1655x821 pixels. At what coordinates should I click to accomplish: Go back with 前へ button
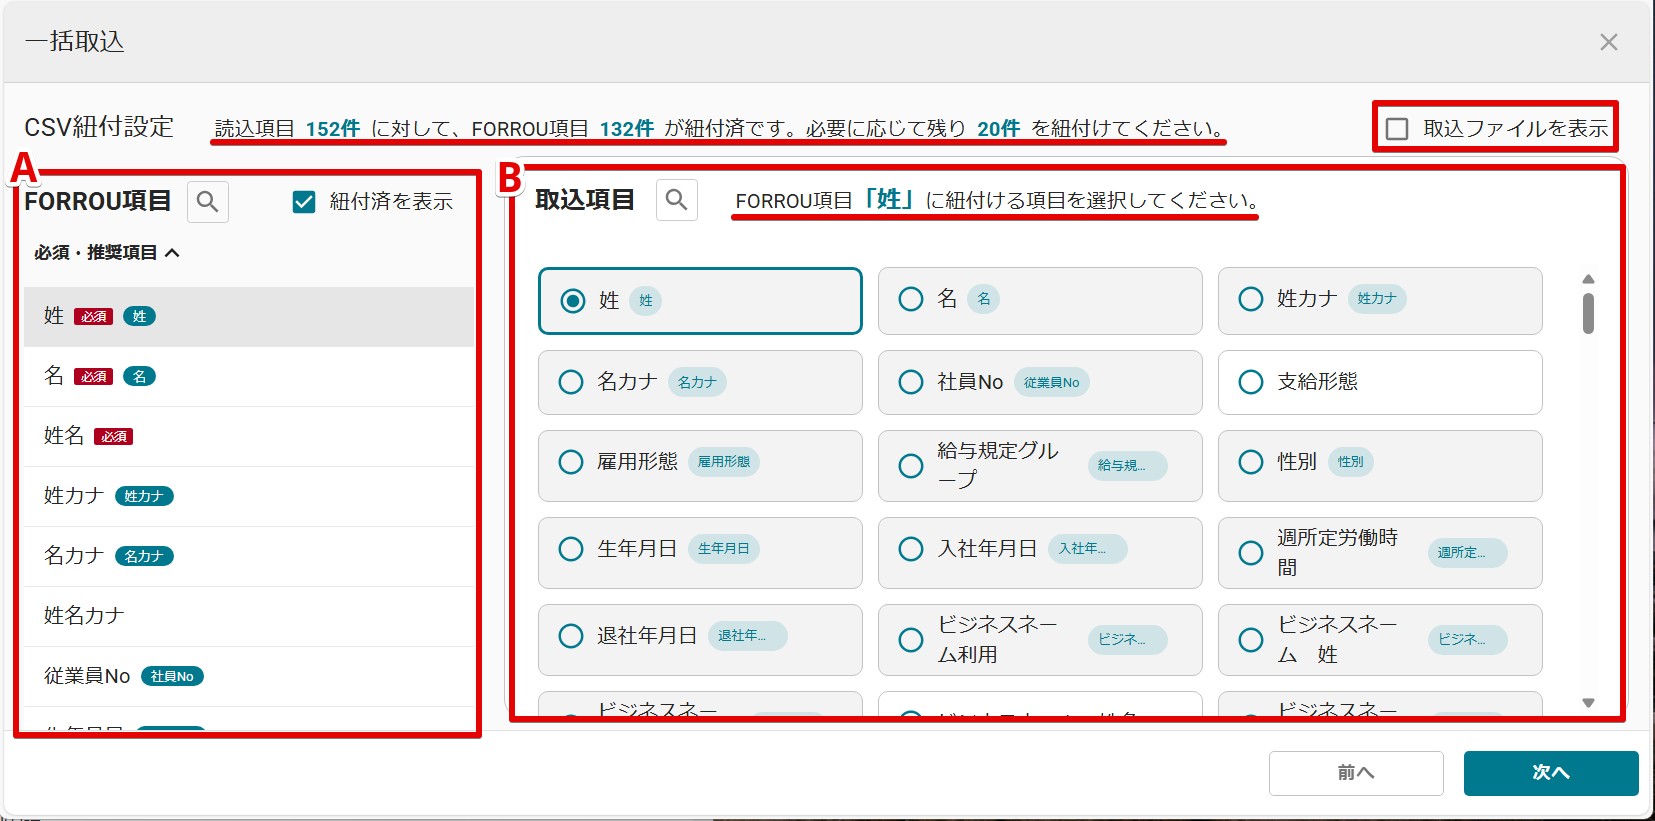point(1356,773)
